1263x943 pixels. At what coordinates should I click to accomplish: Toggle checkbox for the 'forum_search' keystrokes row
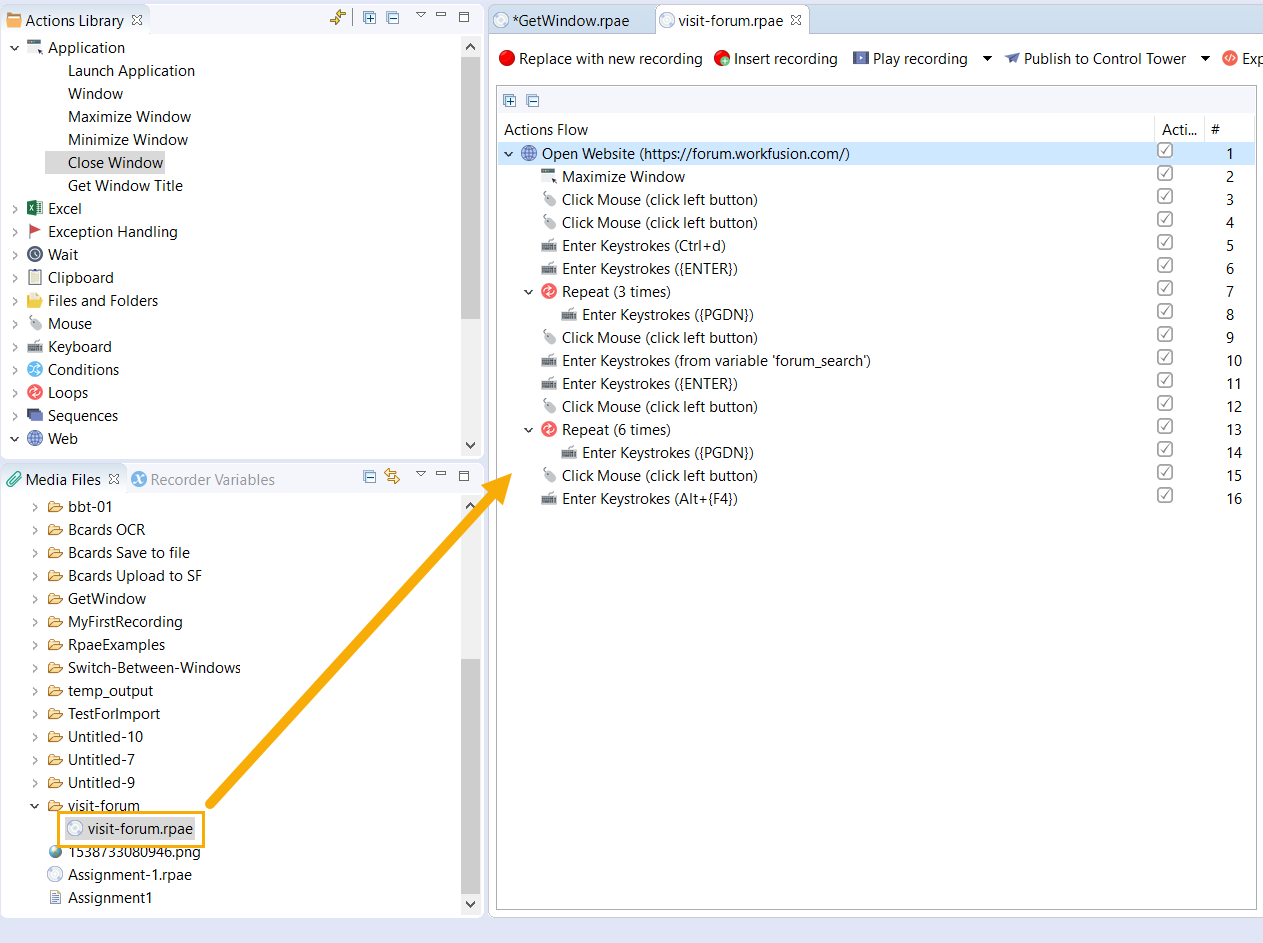pyautogui.click(x=1165, y=357)
